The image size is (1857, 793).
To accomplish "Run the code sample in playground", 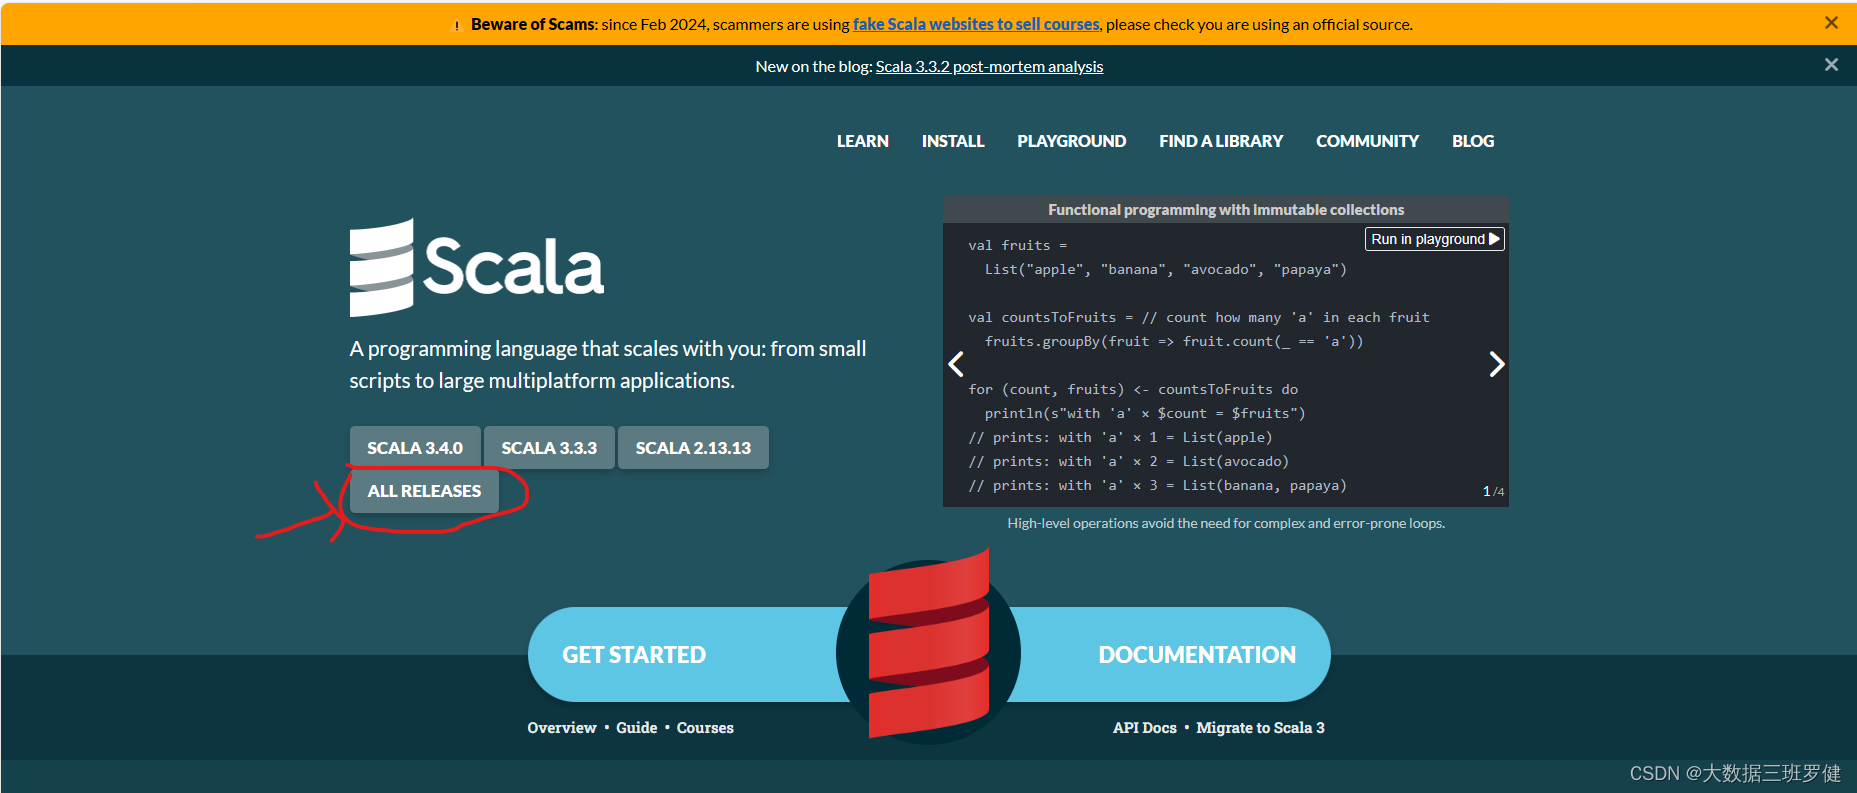I will pyautogui.click(x=1435, y=239).
